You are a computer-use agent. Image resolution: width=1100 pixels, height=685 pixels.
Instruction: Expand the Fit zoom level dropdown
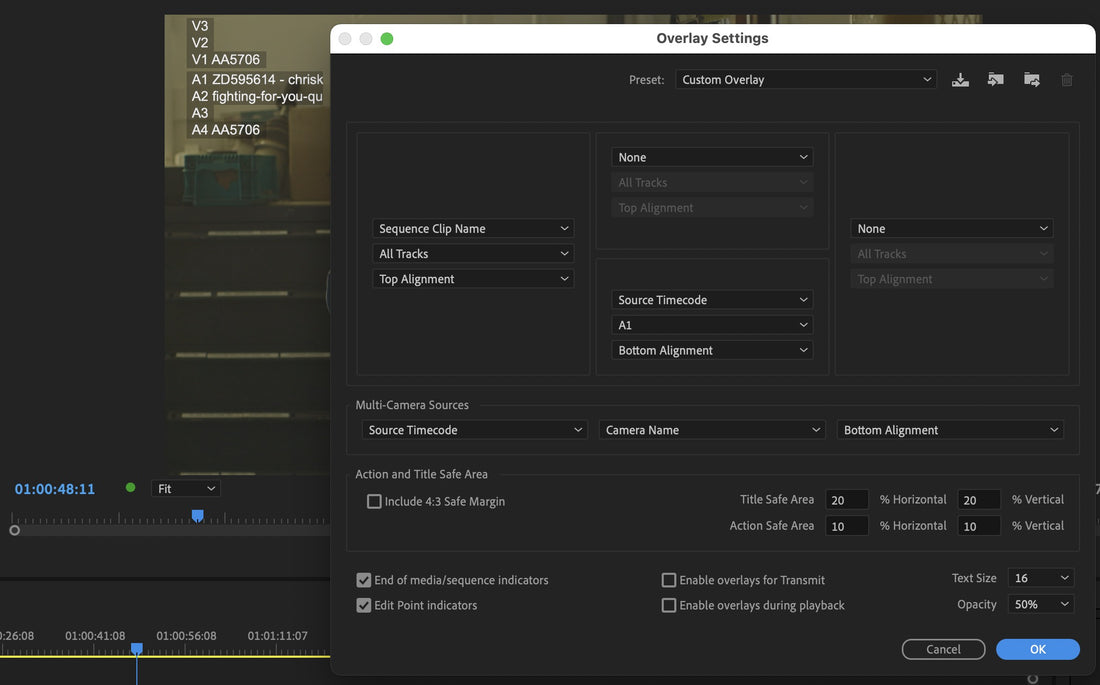coord(185,487)
